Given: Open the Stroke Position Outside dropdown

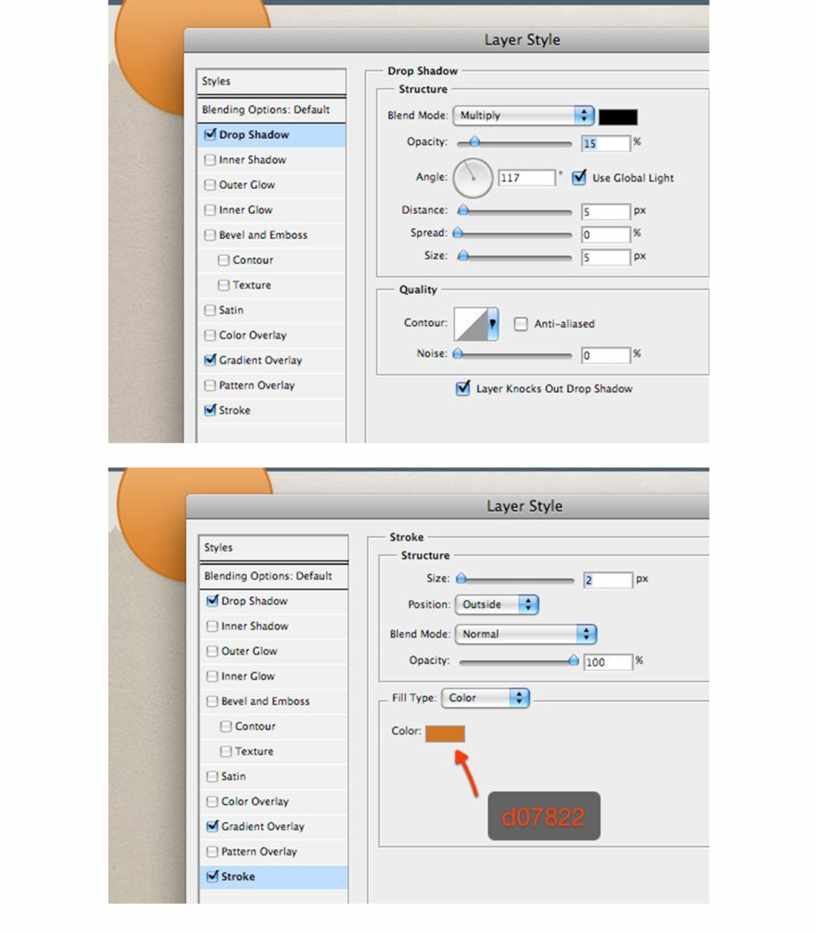Looking at the screenshot, I should click(497, 605).
